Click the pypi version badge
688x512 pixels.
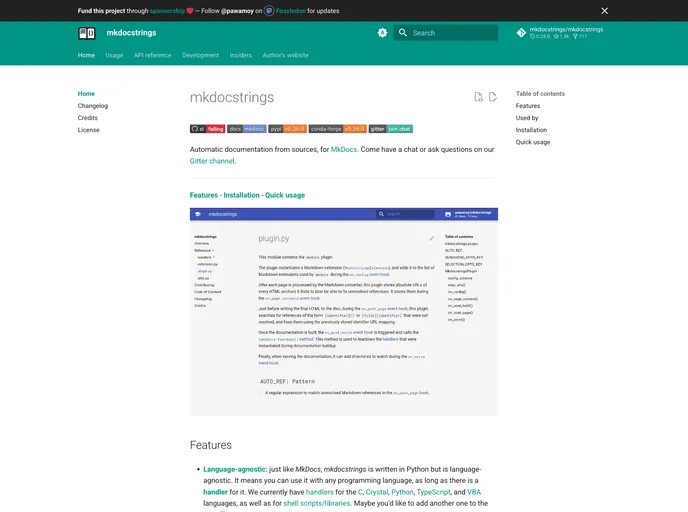287,129
